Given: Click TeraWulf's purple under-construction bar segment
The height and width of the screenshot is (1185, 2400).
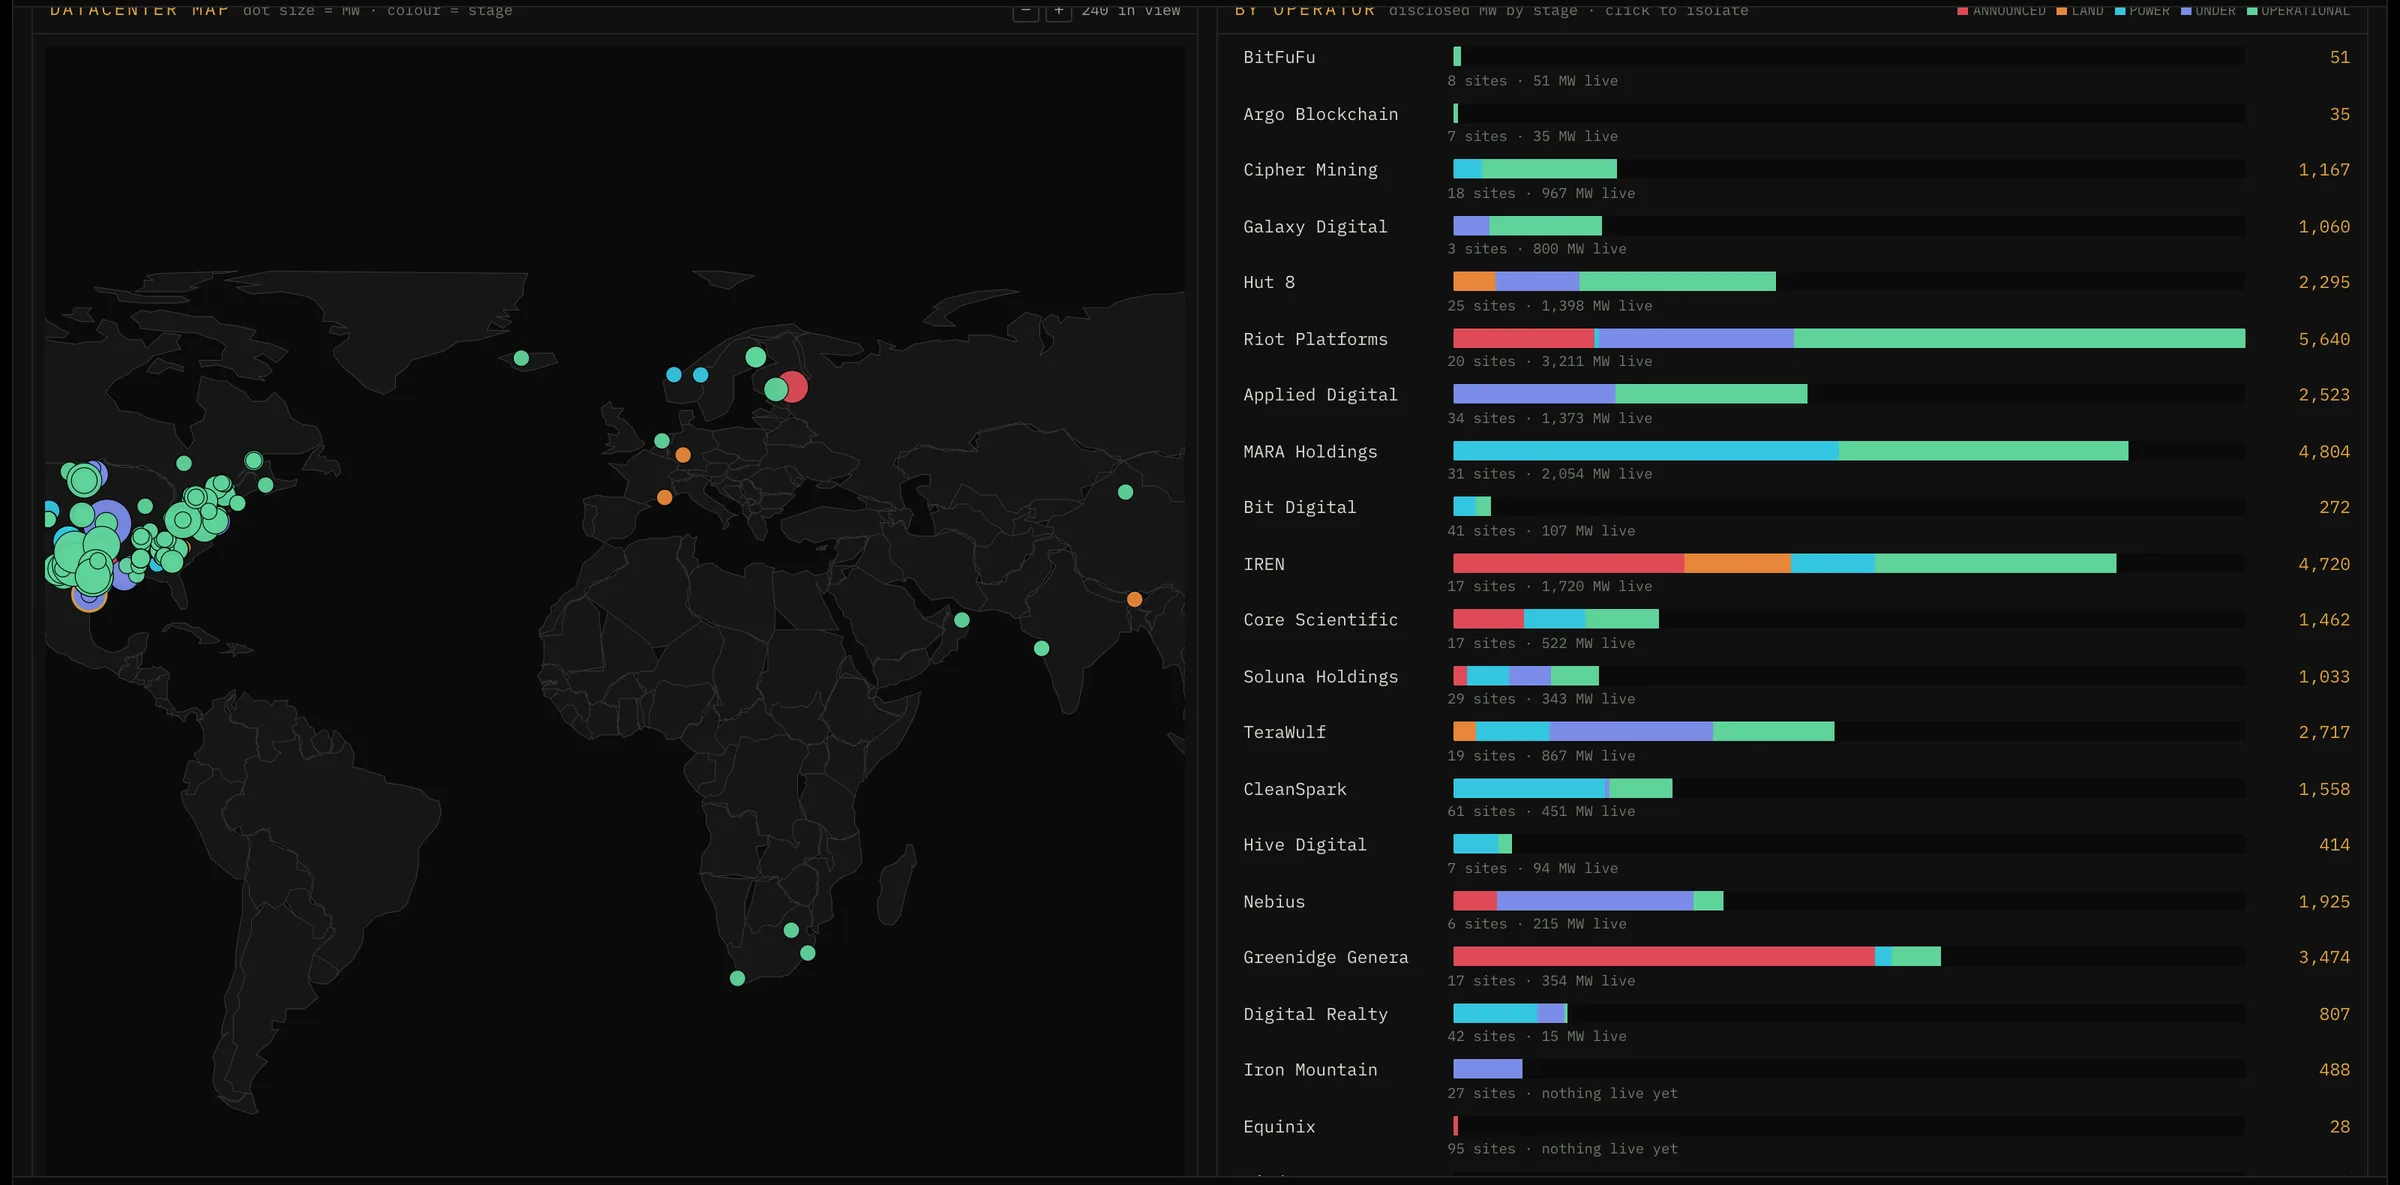Looking at the screenshot, I should click(x=1631, y=732).
